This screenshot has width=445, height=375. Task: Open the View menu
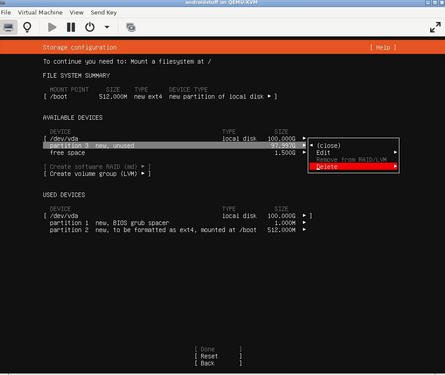click(x=76, y=12)
